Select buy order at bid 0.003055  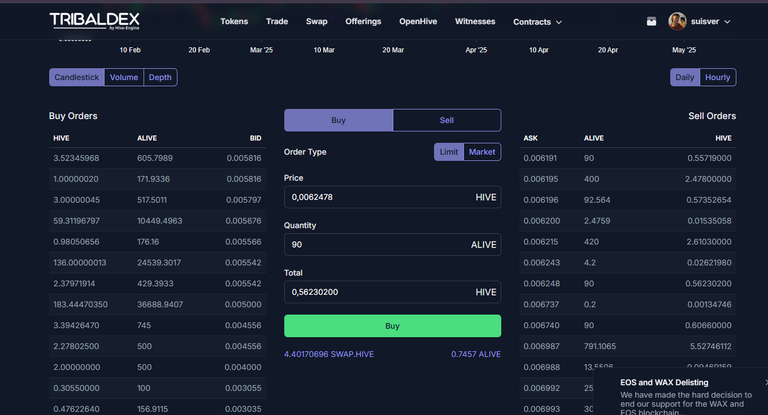157,388
